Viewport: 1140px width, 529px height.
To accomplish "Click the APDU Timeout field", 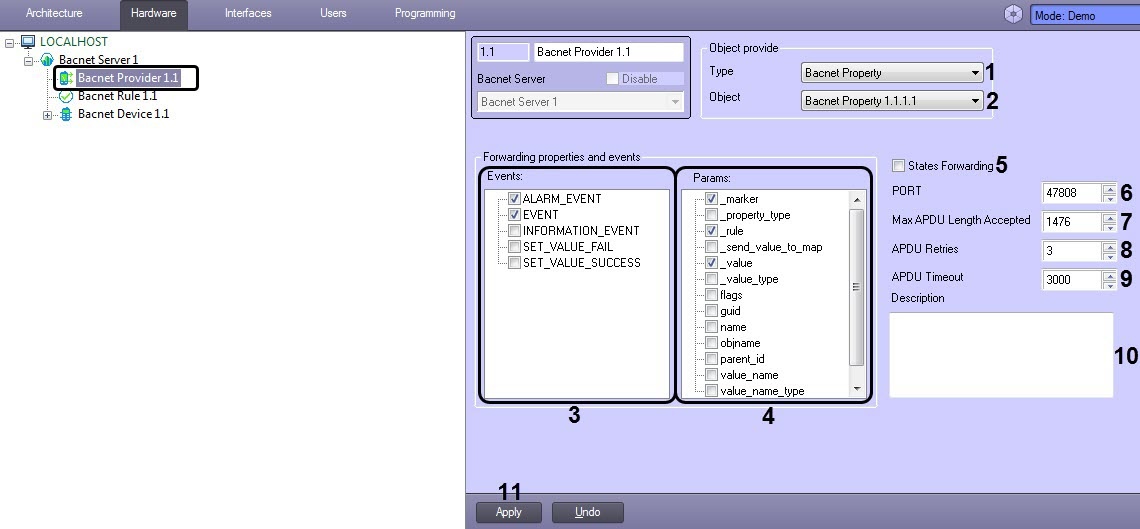I will pos(1072,280).
